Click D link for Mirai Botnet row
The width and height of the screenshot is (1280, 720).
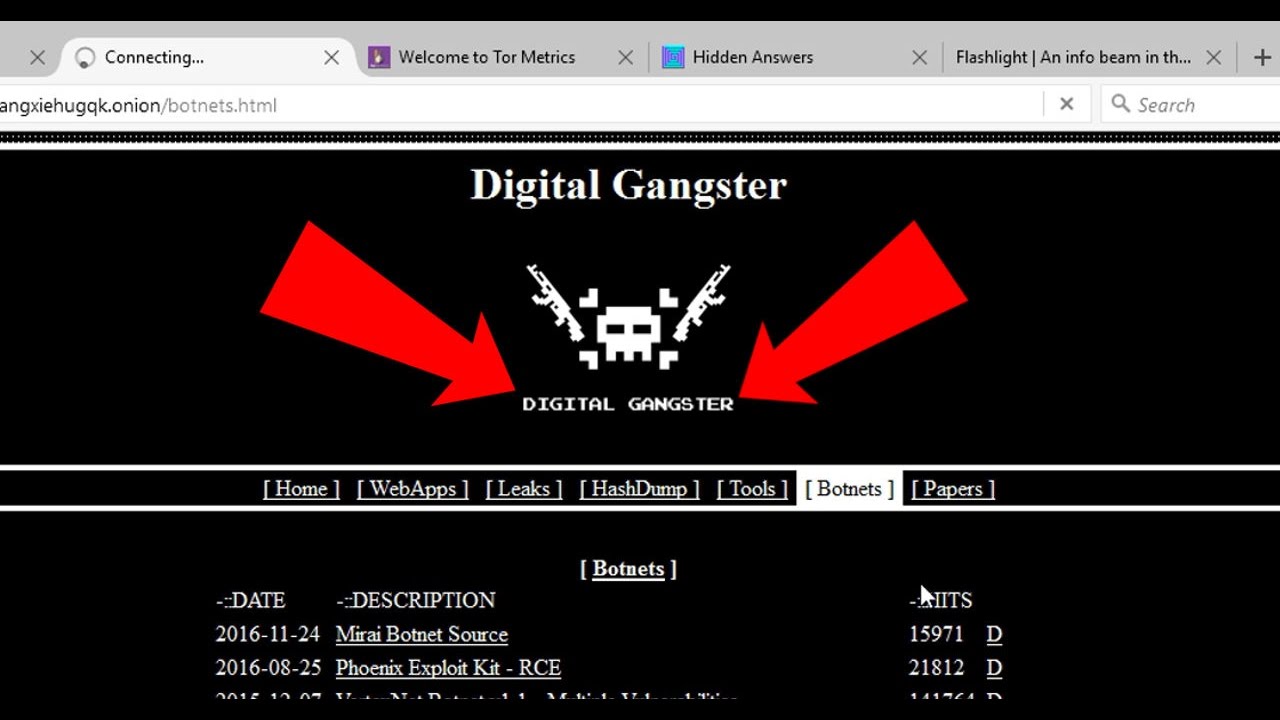tap(994, 635)
